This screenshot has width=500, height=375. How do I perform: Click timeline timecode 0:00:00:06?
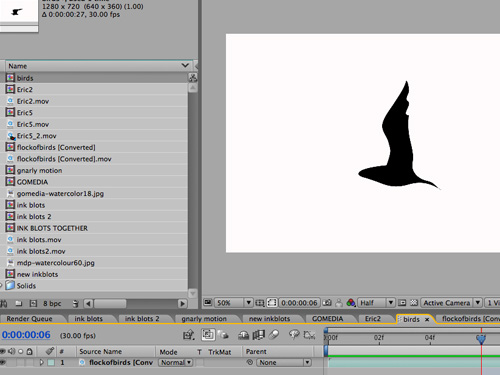pos(26,335)
